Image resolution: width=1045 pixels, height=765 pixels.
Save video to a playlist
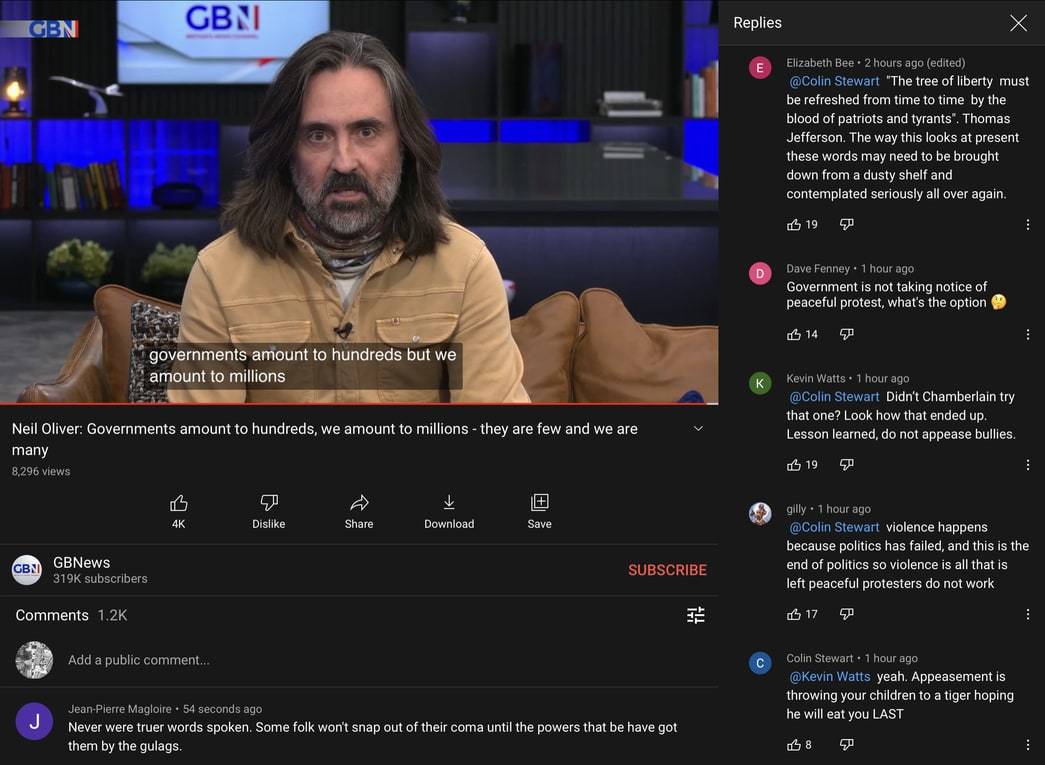[539, 503]
